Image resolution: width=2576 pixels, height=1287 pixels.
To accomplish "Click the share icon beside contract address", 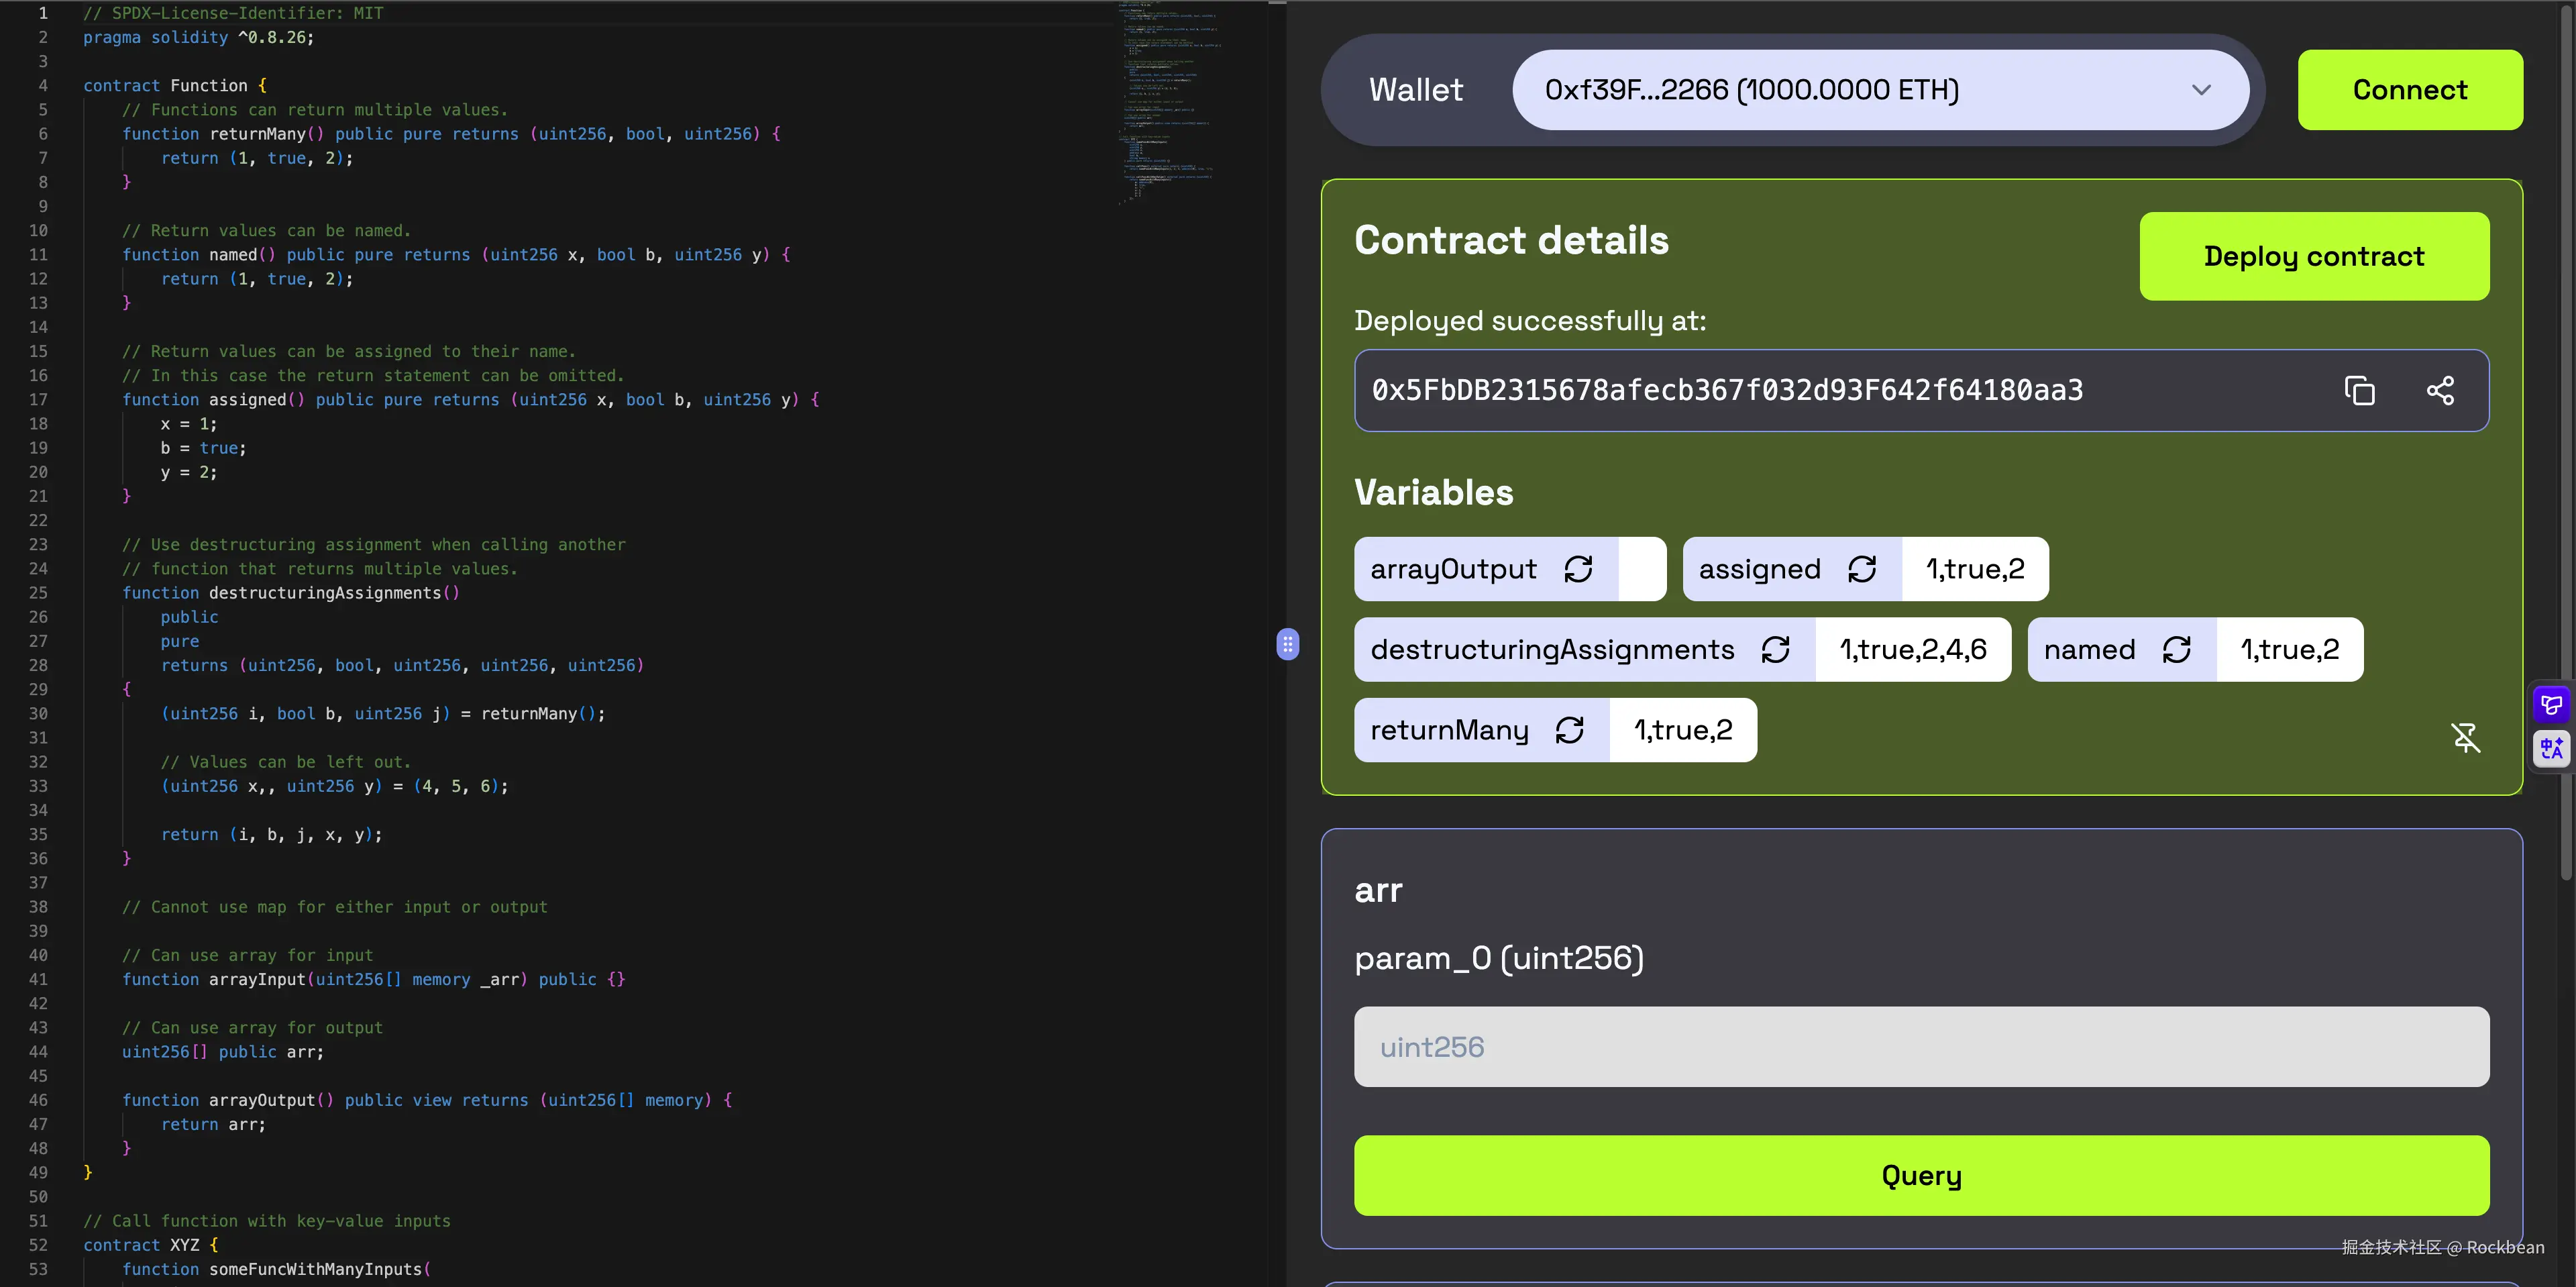I will (x=2440, y=390).
